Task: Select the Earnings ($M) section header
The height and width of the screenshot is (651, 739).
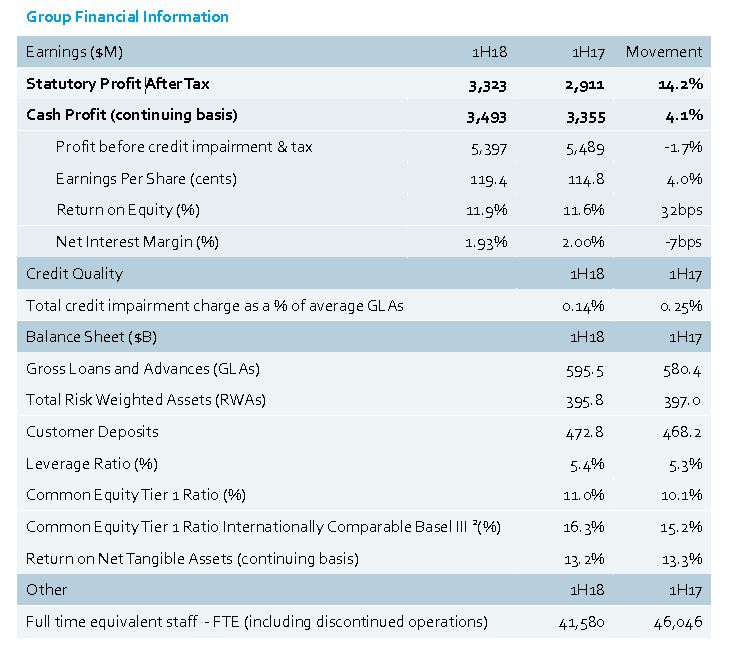Action: pos(74,52)
